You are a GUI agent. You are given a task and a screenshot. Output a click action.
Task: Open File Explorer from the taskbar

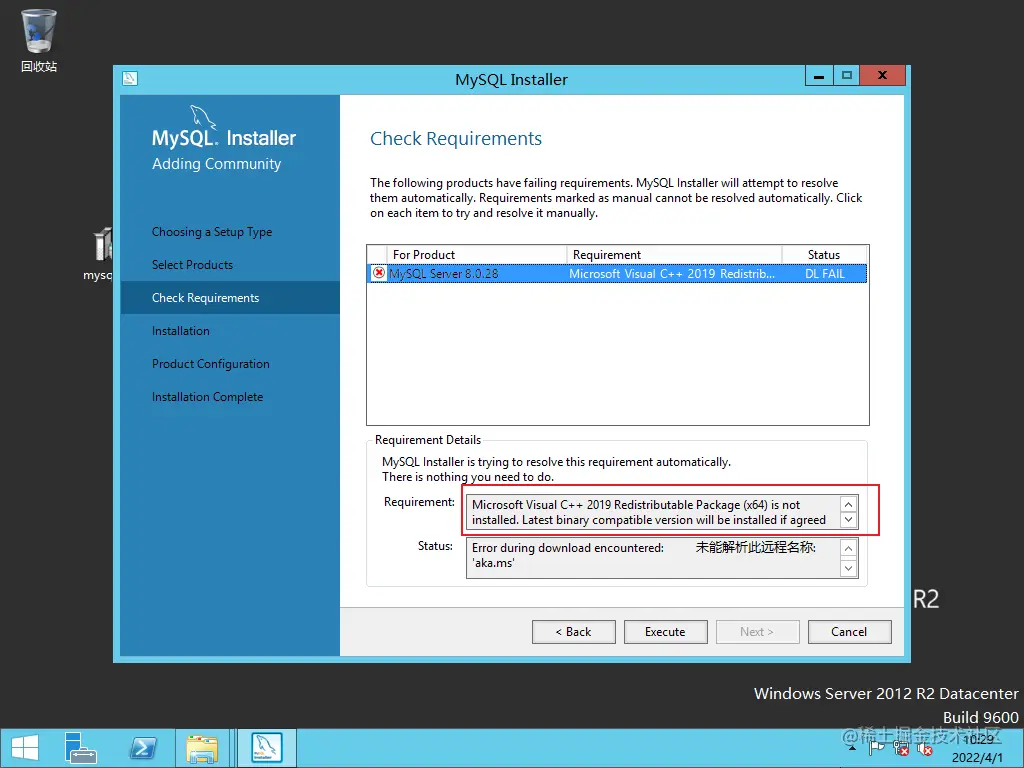202,748
